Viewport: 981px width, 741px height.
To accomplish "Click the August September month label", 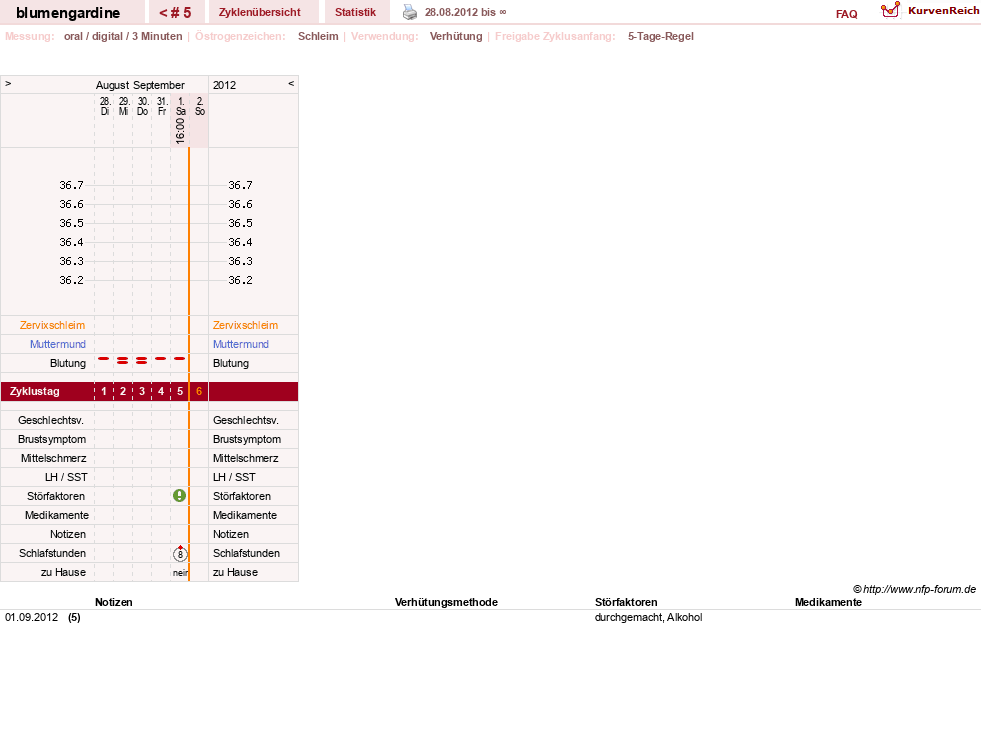I will point(140,85).
